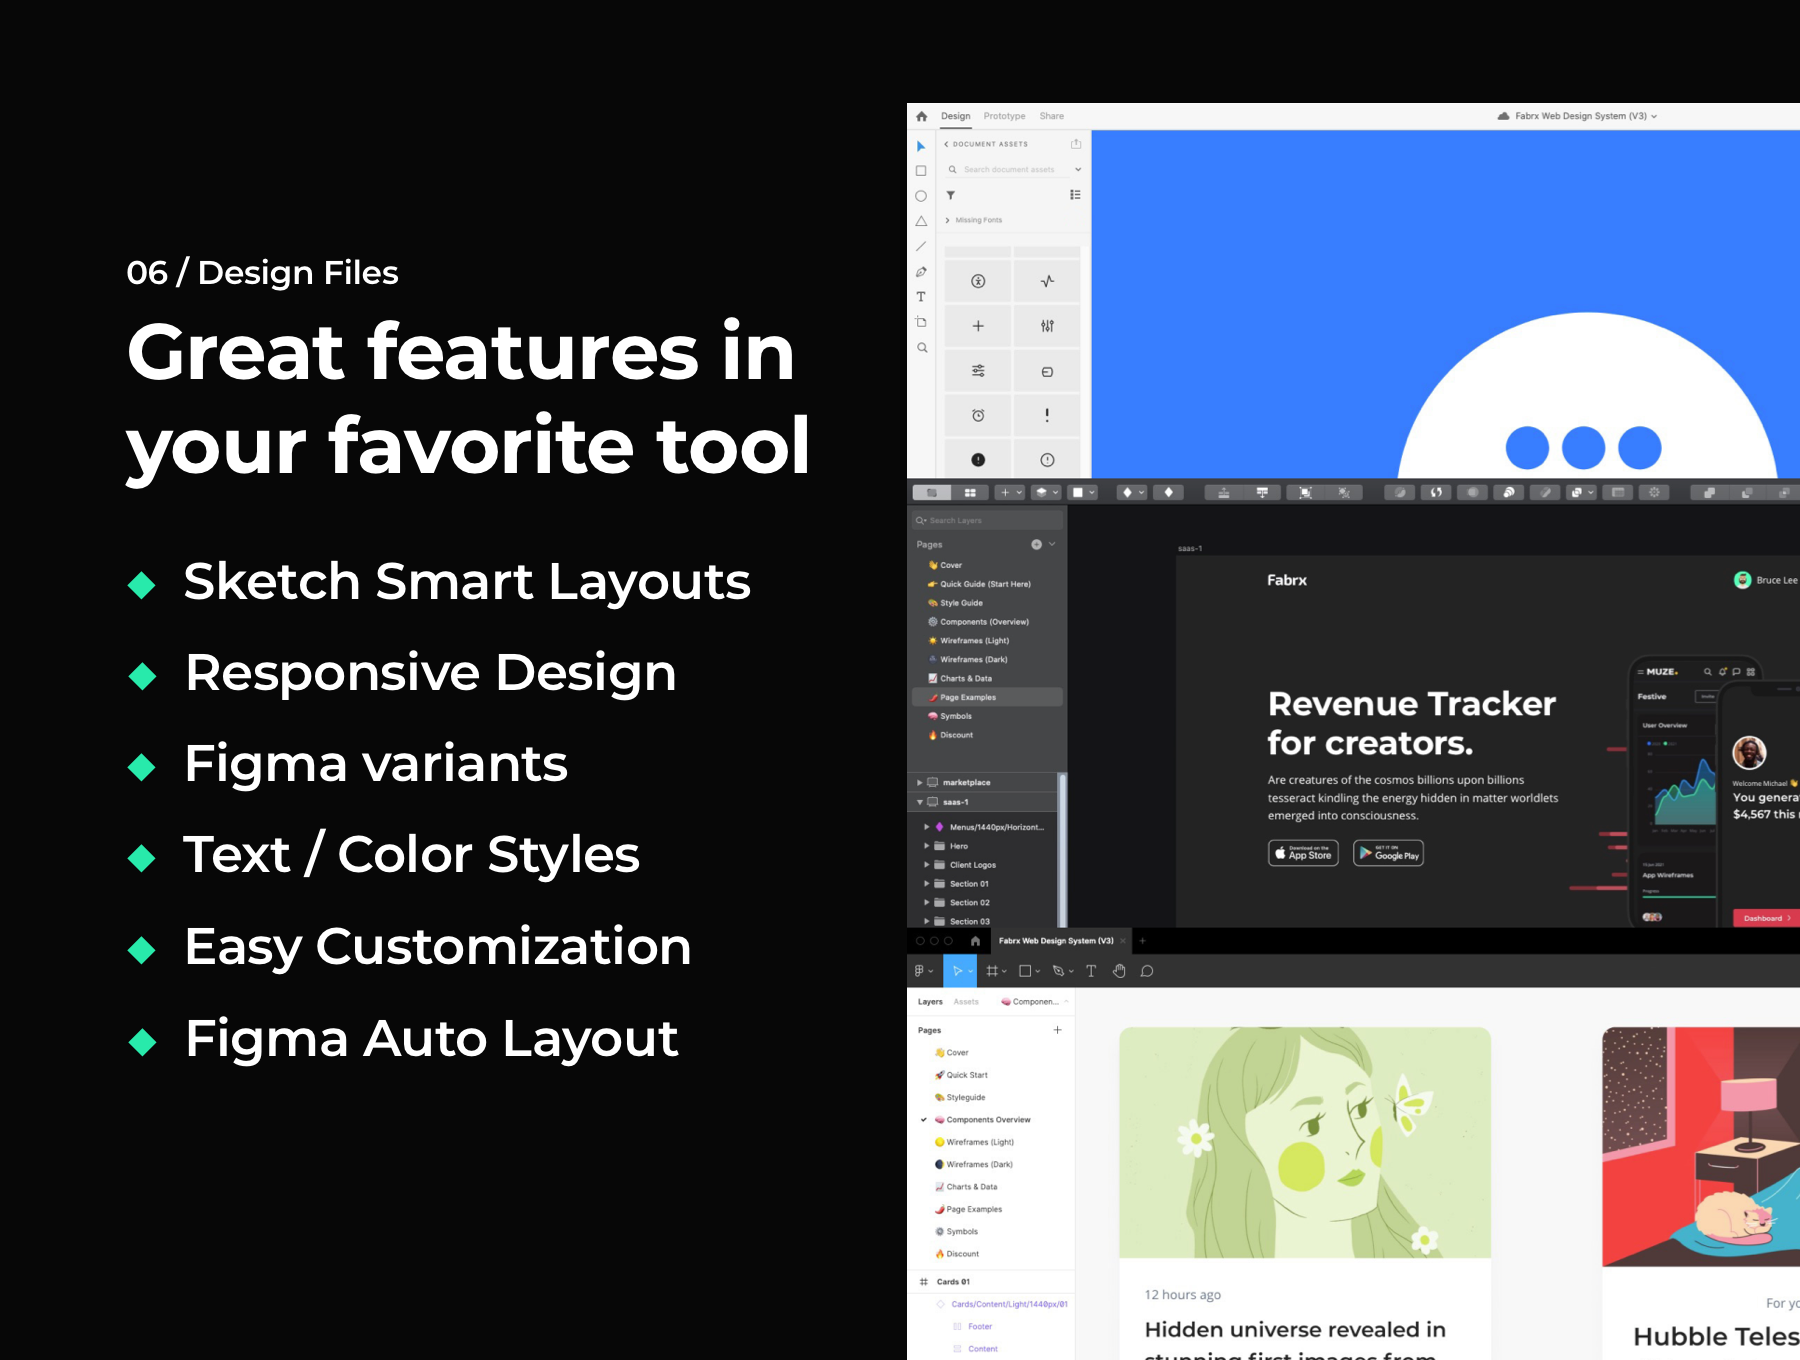Screen dimensions: 1800x1360
Task: Click the middle blue circle on canvas
Action: pyautogui.click(x=1583, y=448)
